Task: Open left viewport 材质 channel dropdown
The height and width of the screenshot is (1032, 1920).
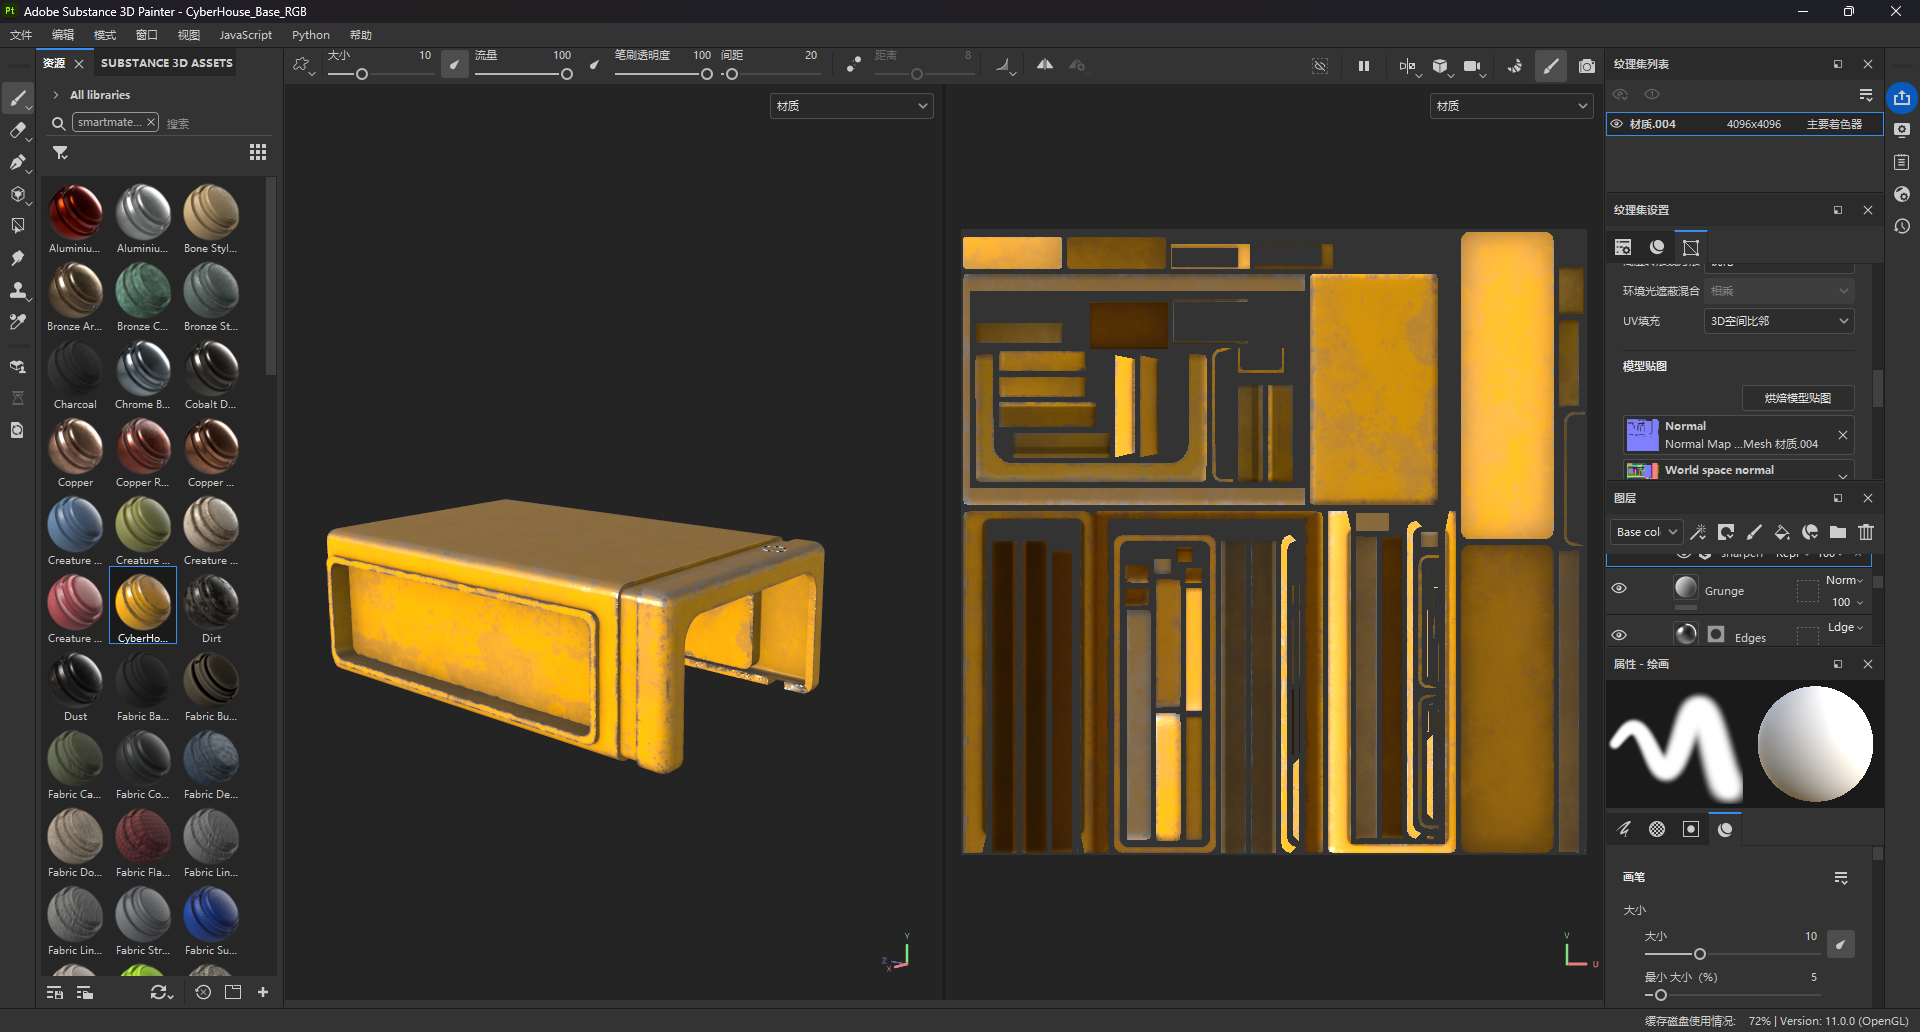Action: click(852, 106)
